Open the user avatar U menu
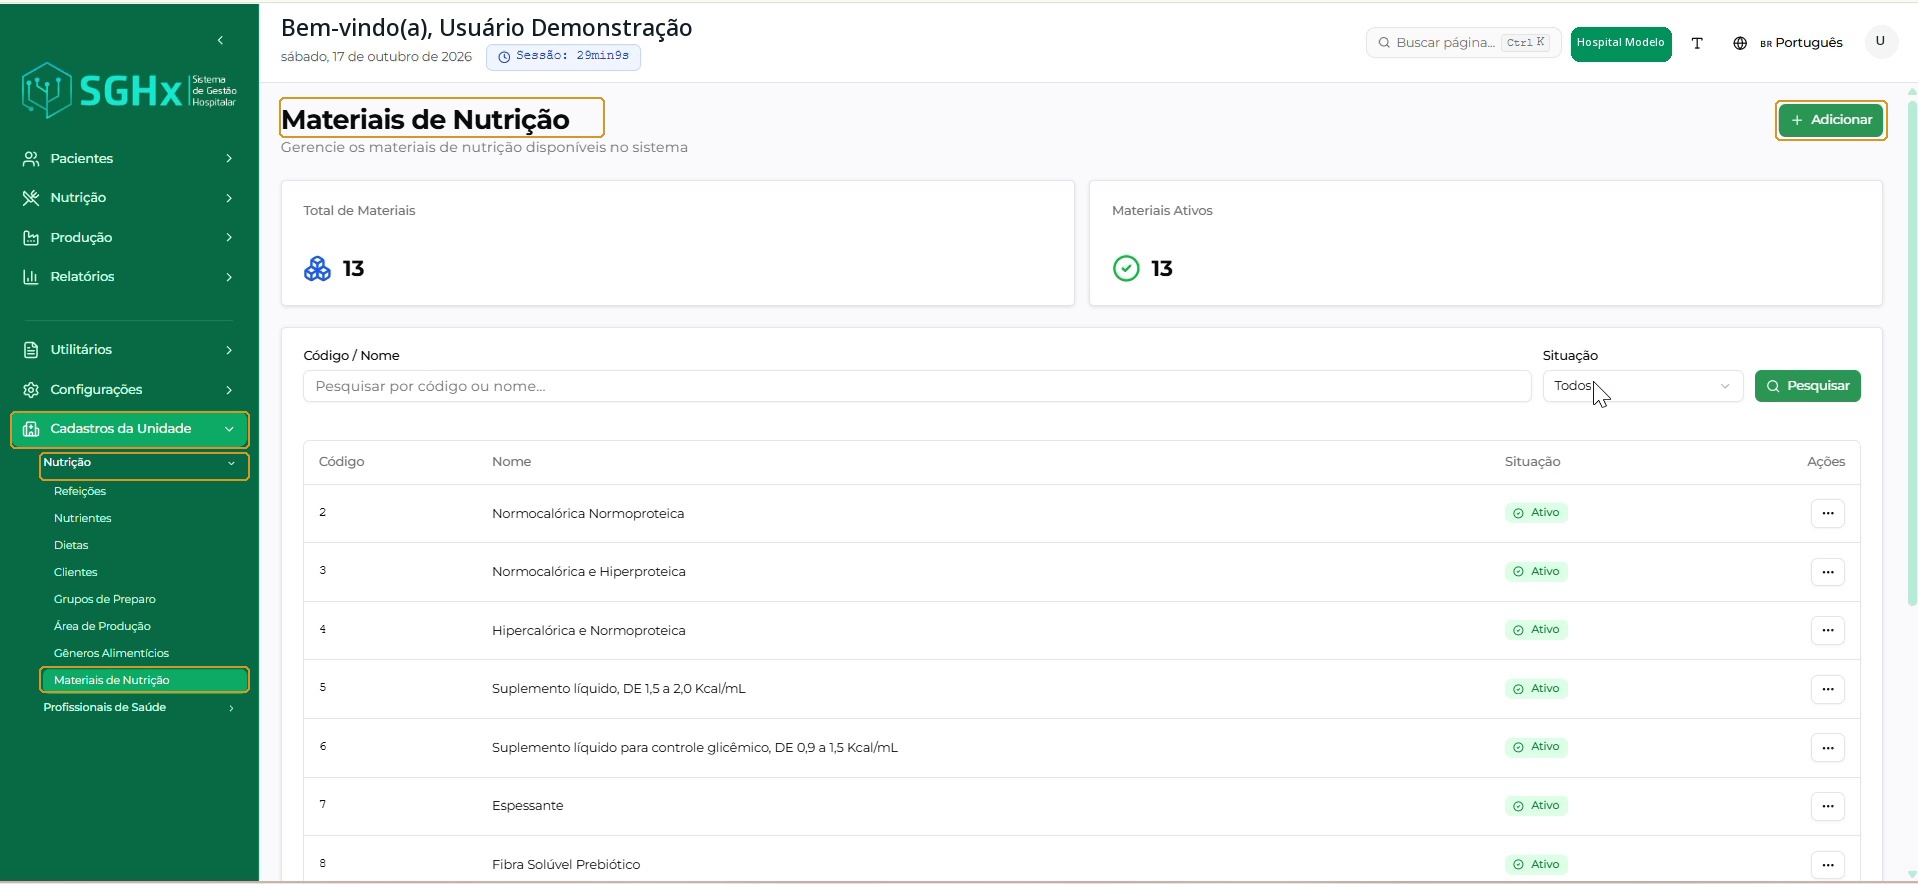 1880,42
